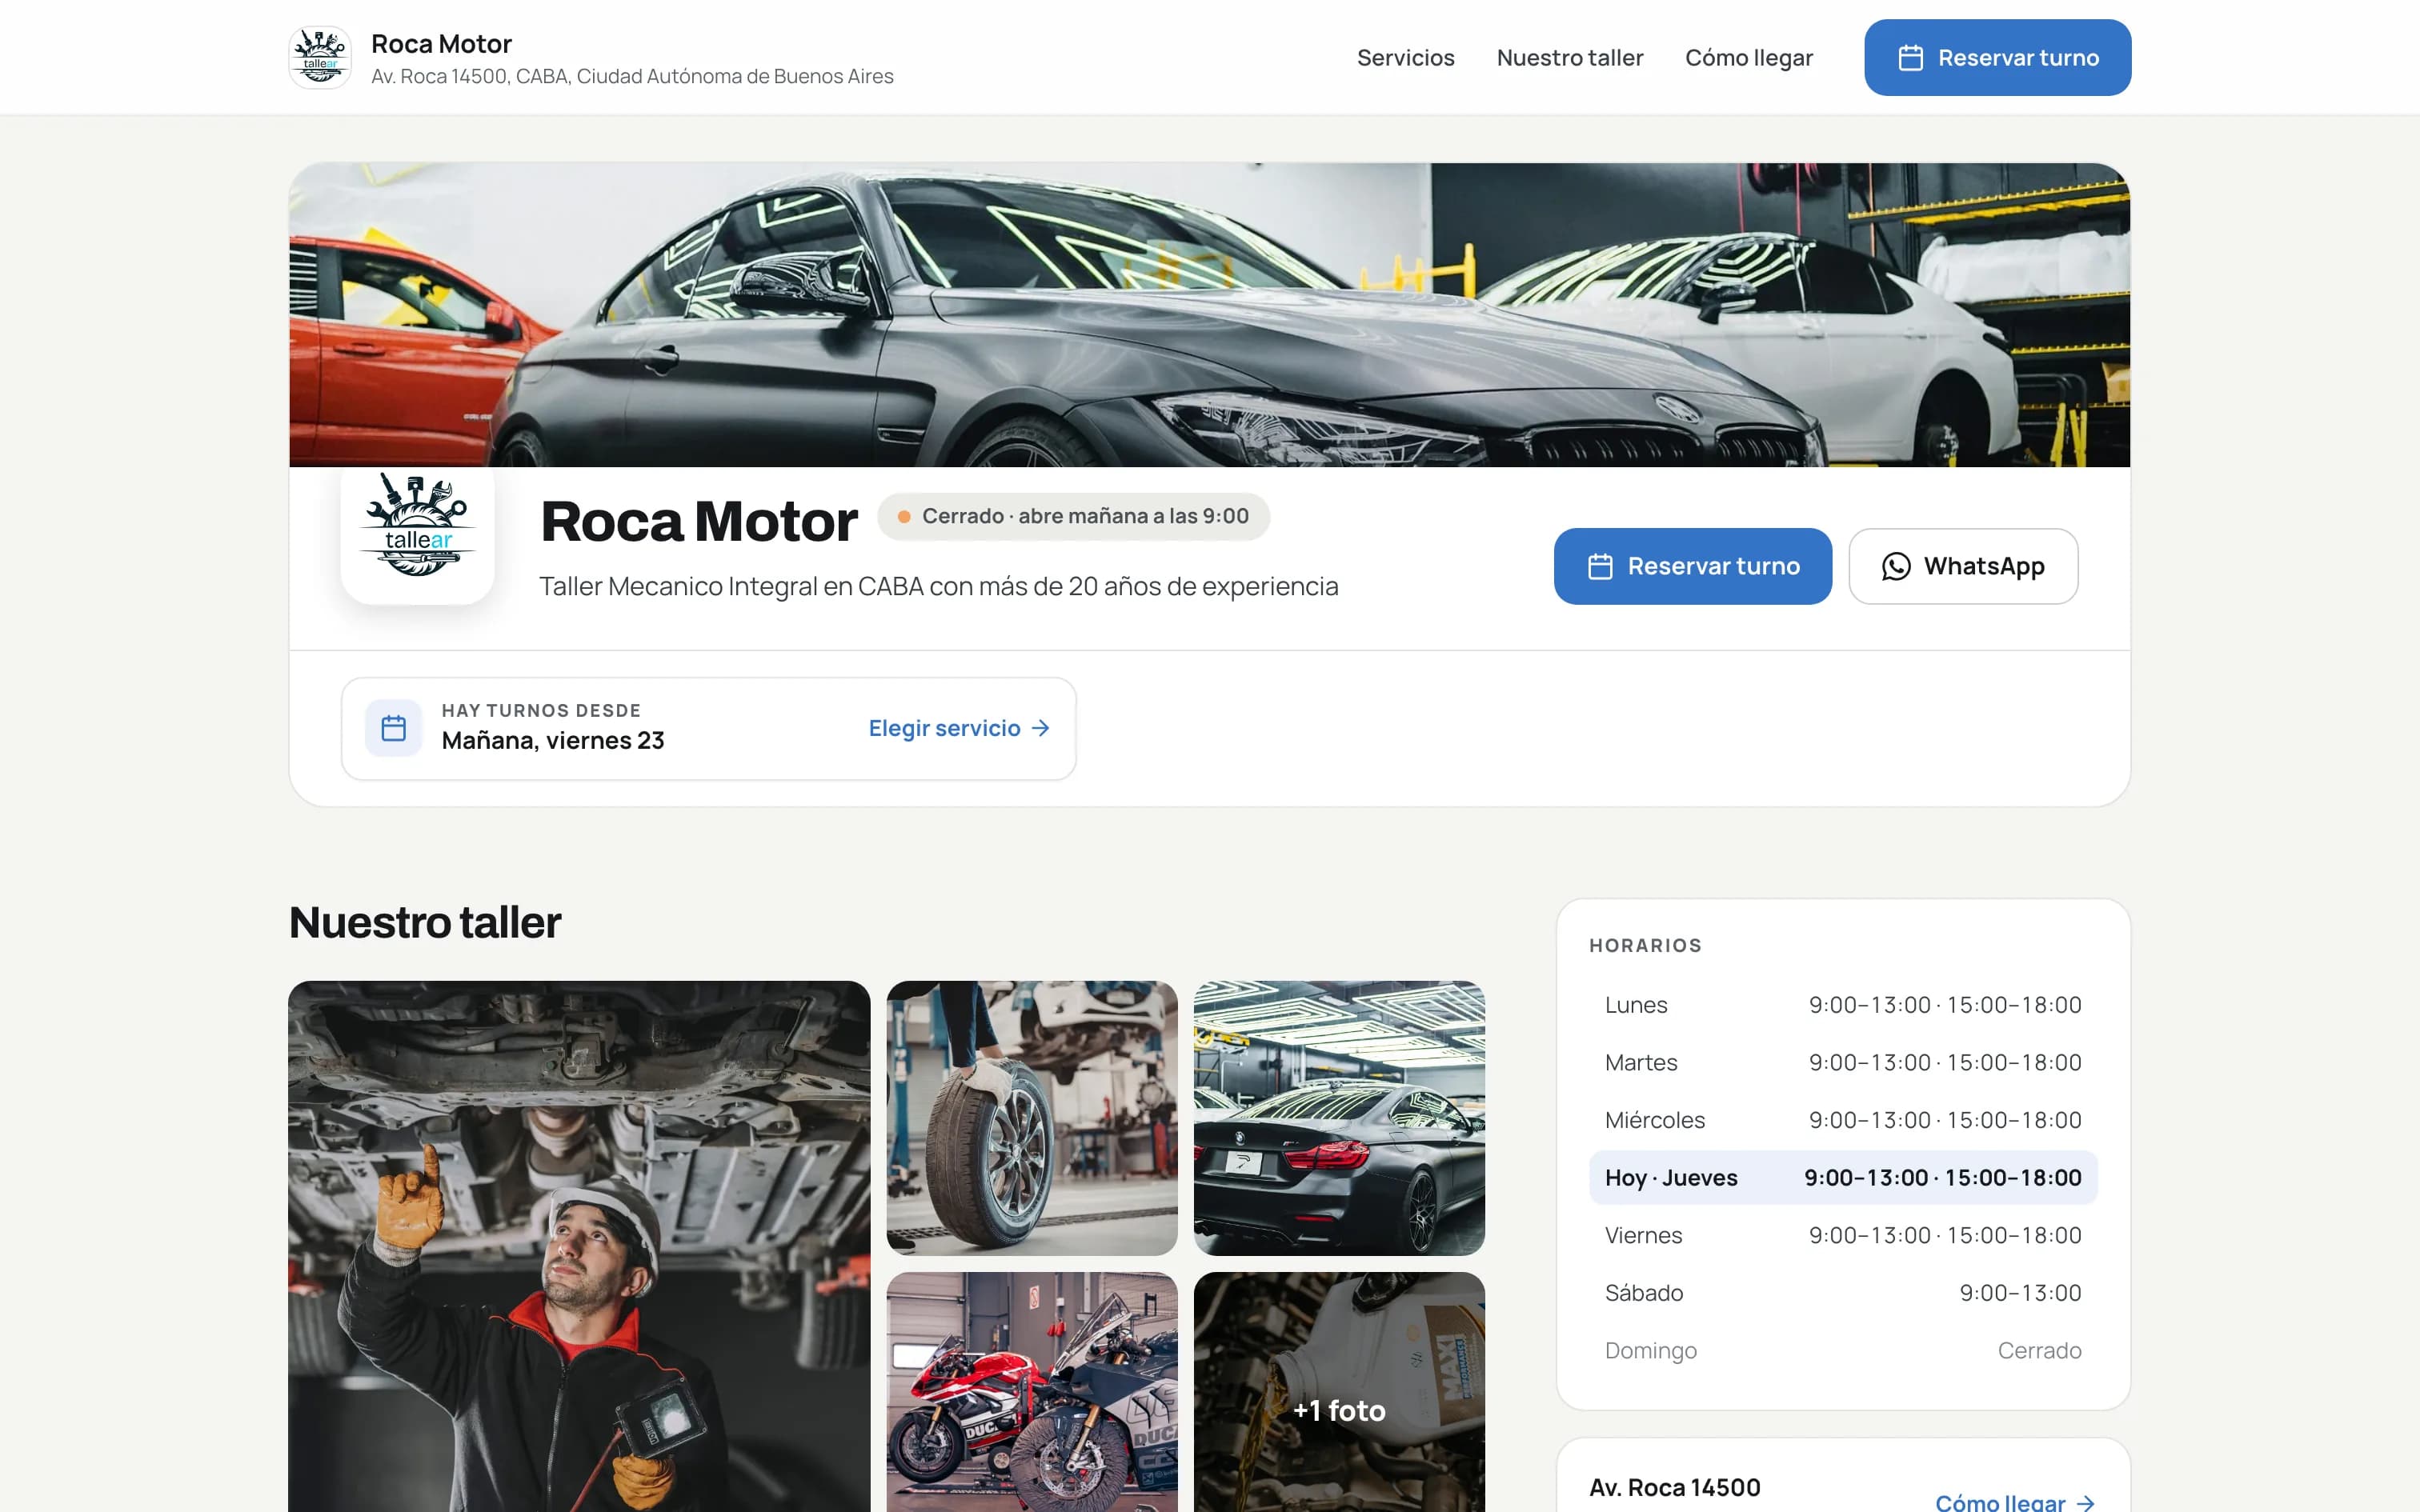2420x1512 pixels.
Task: Click the WhatsApp icon in WhatsApp button
Action: [1895, 567]
